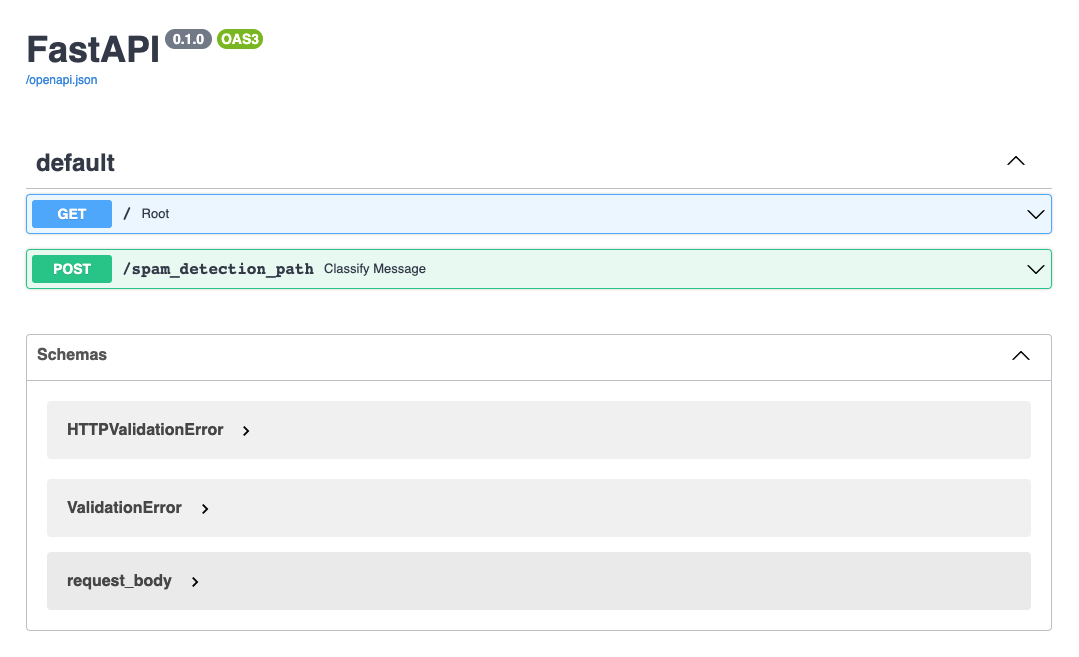
Task: Select the /spam_detection_path endpoint path
Action: [218, 269]
